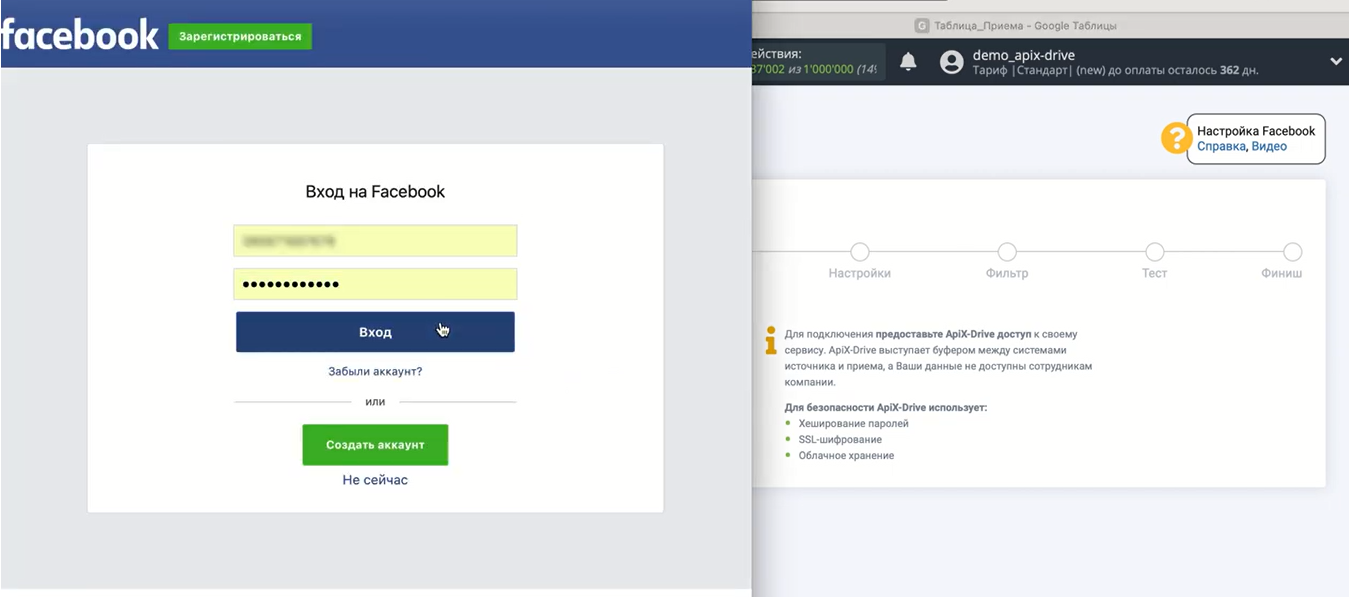Open the Справка help link
This screenshot has width=1349, height=597.
coord(1221,146)
